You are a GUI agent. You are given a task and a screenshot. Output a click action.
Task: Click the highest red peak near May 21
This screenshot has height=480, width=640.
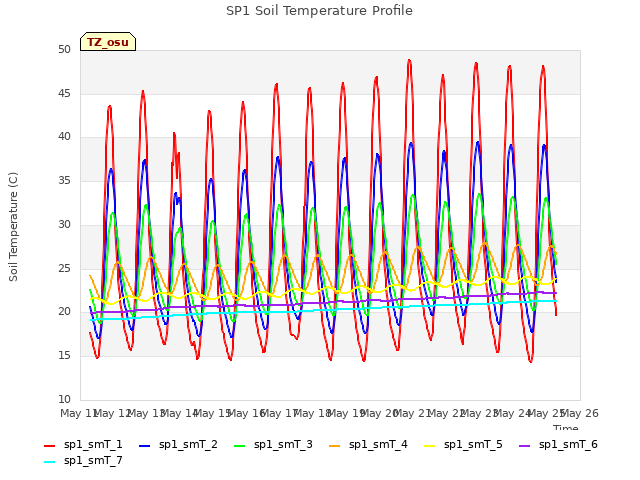pos(409,61)
